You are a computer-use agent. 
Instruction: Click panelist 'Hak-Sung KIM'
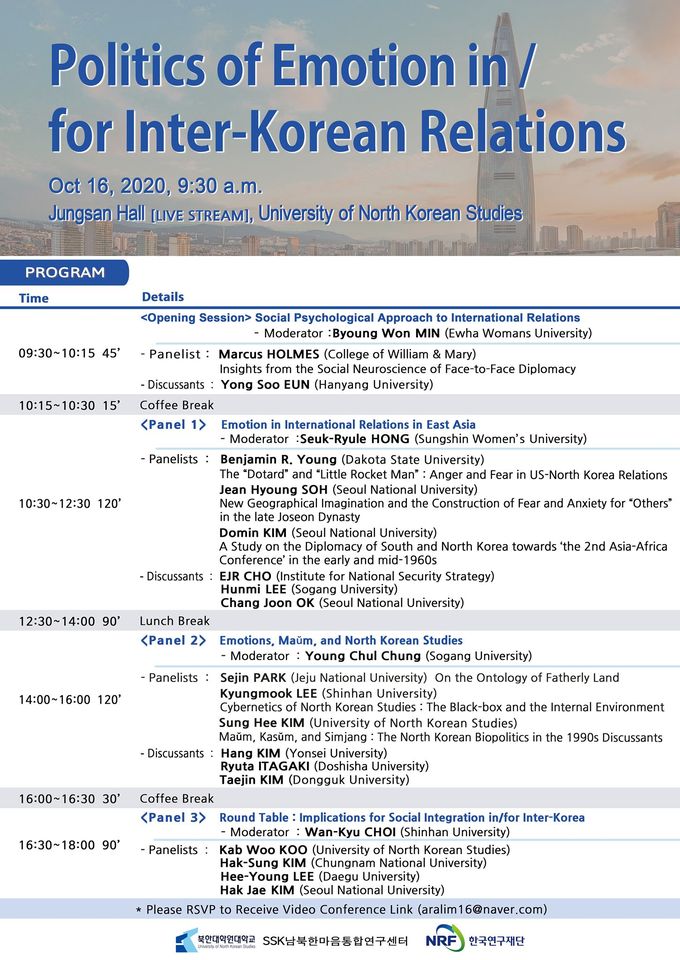coord(263,863)
